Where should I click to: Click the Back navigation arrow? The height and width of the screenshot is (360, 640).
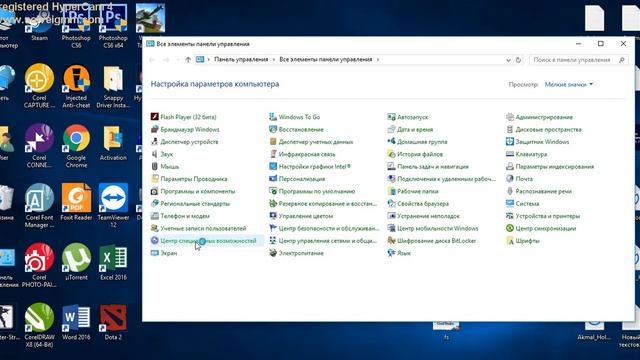[x=152, y=60]
